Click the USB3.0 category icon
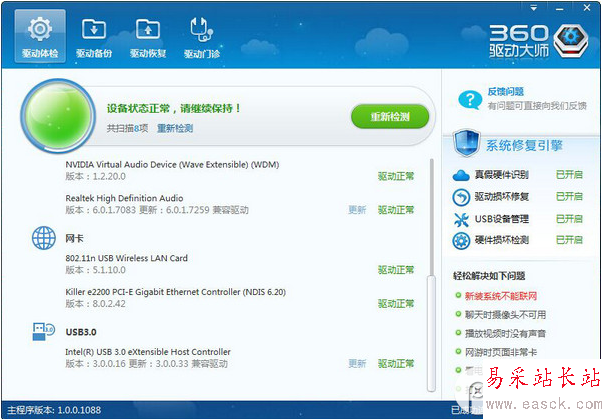 (x=44, y=331)
